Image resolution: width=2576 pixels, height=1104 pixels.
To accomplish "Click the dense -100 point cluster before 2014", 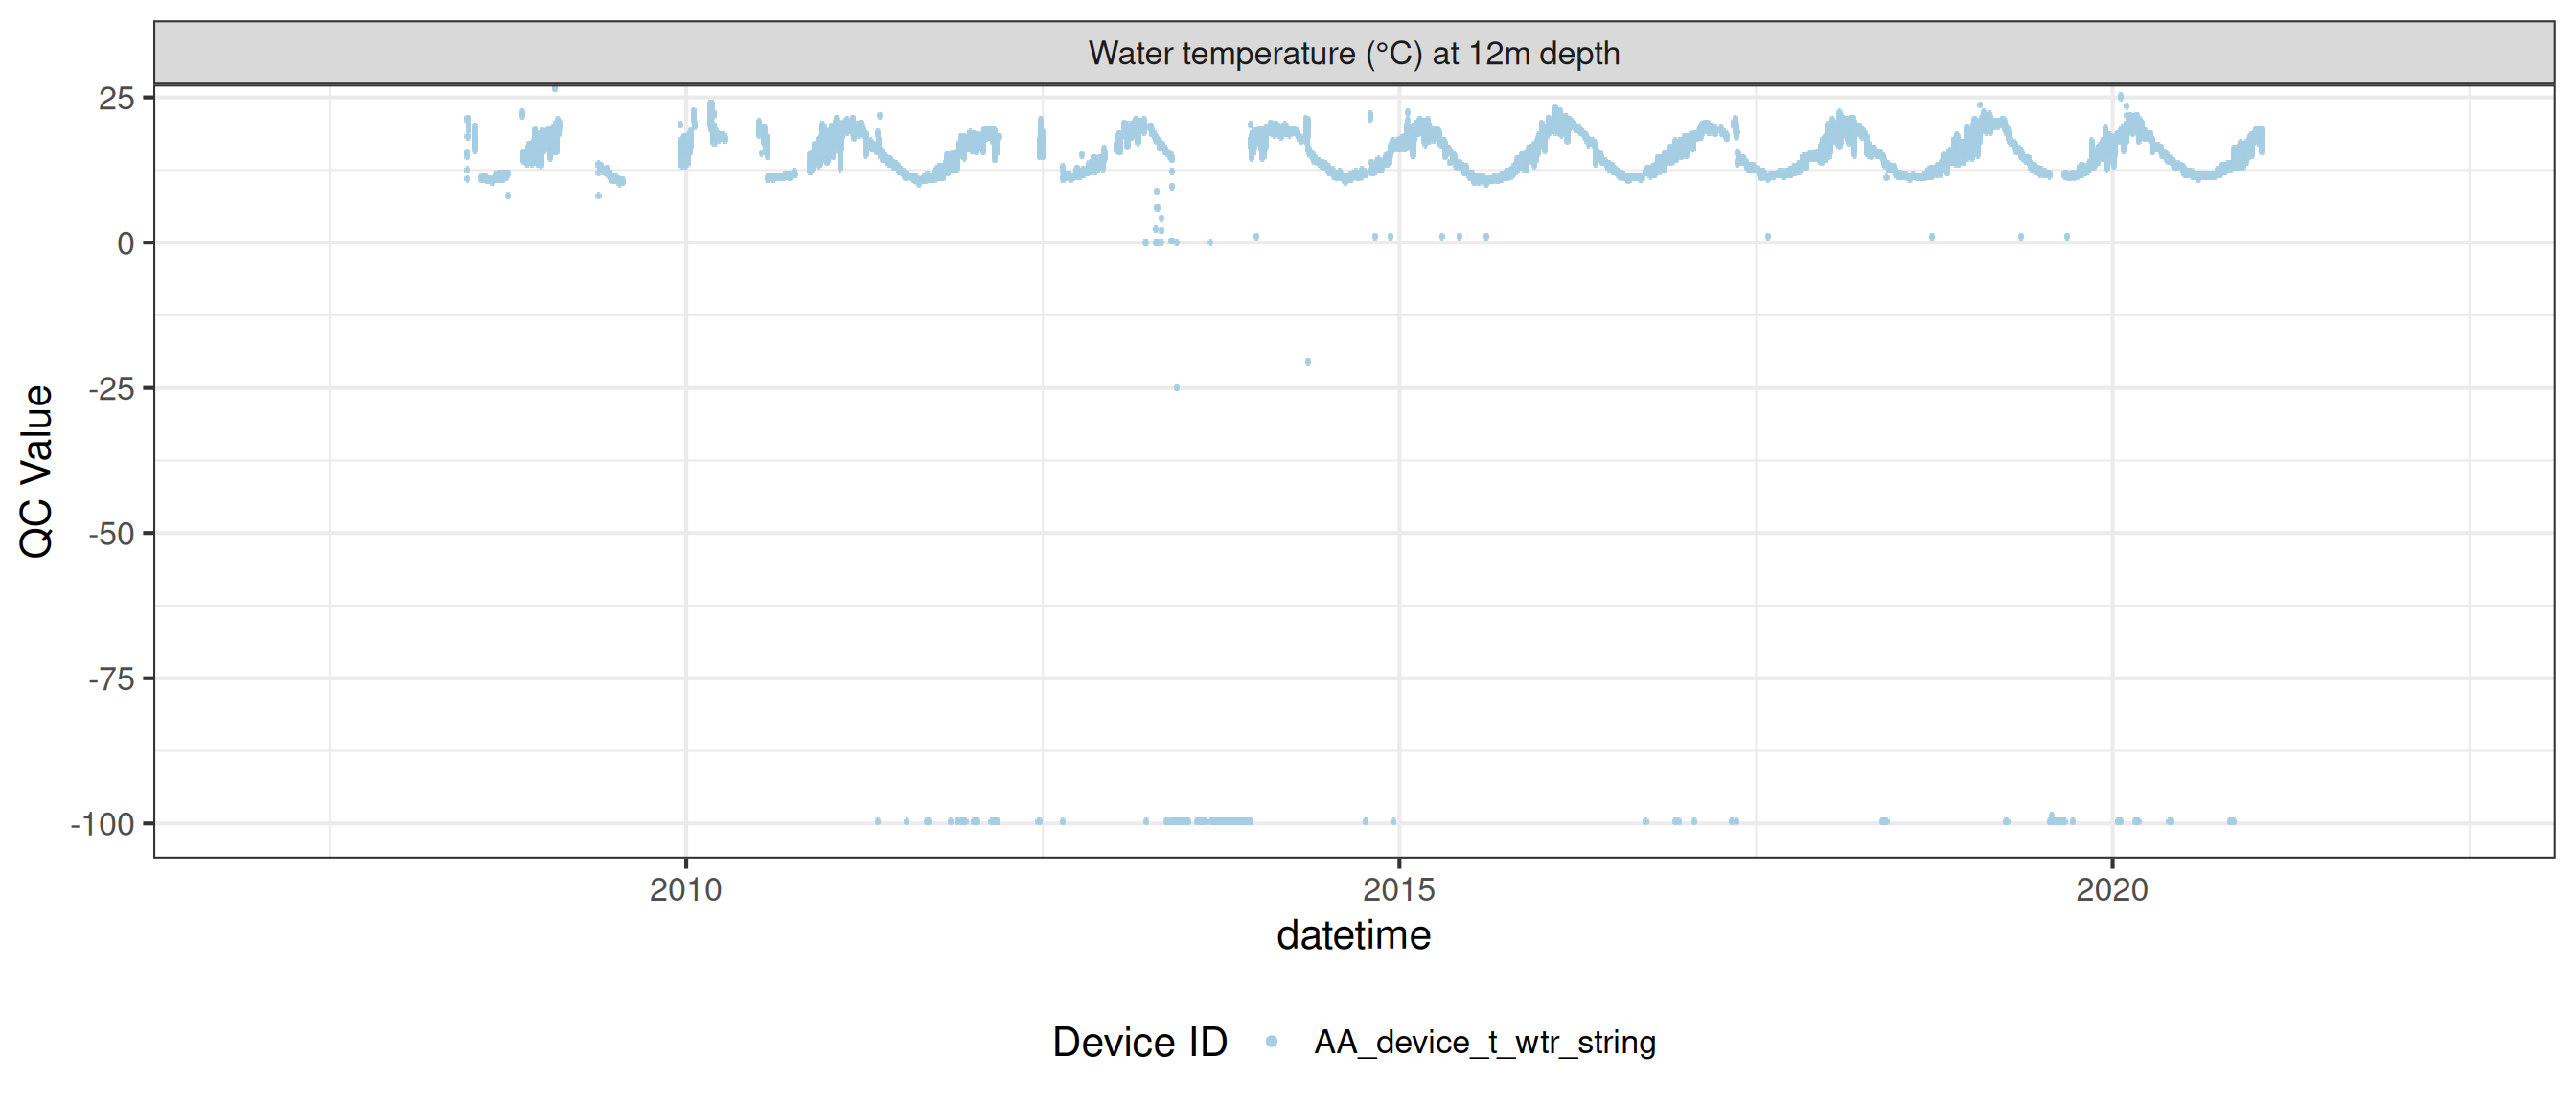I will (x=1208, y=821).
